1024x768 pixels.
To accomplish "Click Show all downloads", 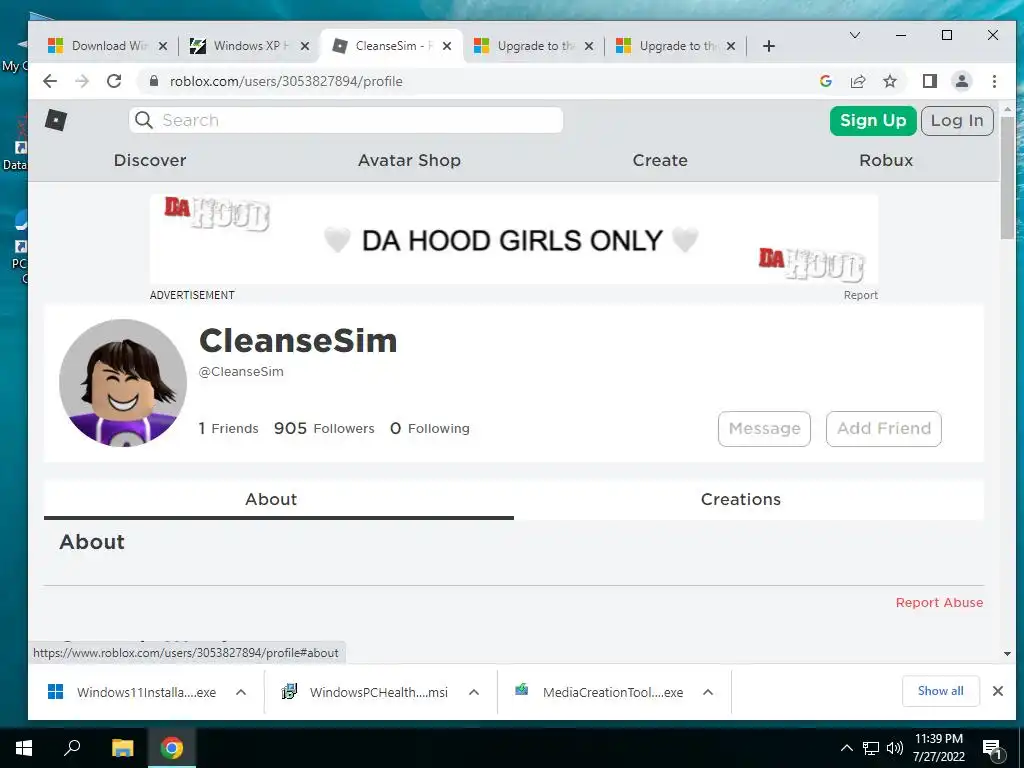I will (940, 691).
